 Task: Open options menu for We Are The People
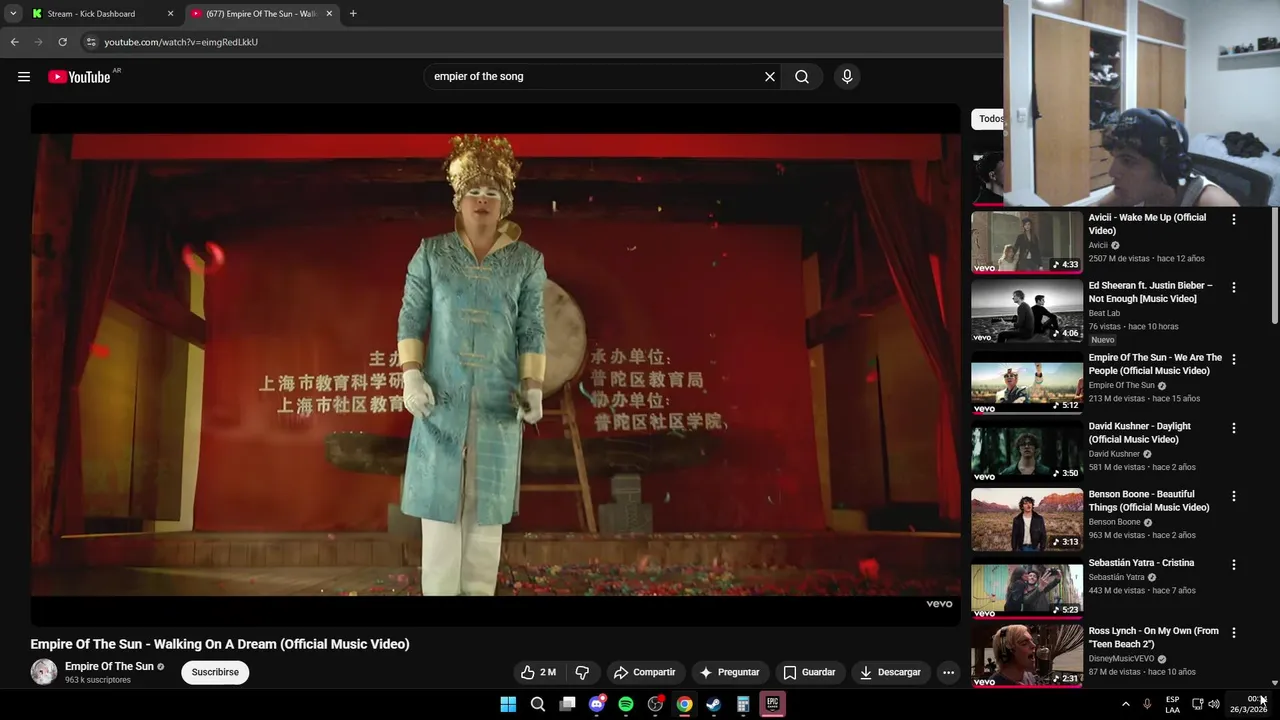coord(1233,359)
